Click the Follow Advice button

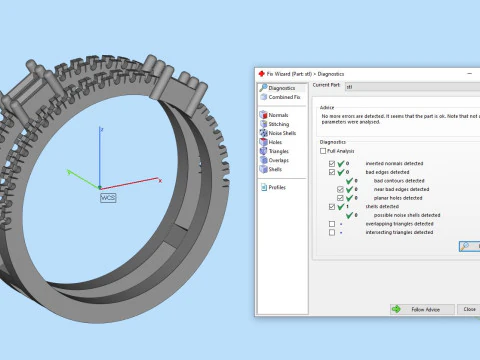(x=422, y=309)
